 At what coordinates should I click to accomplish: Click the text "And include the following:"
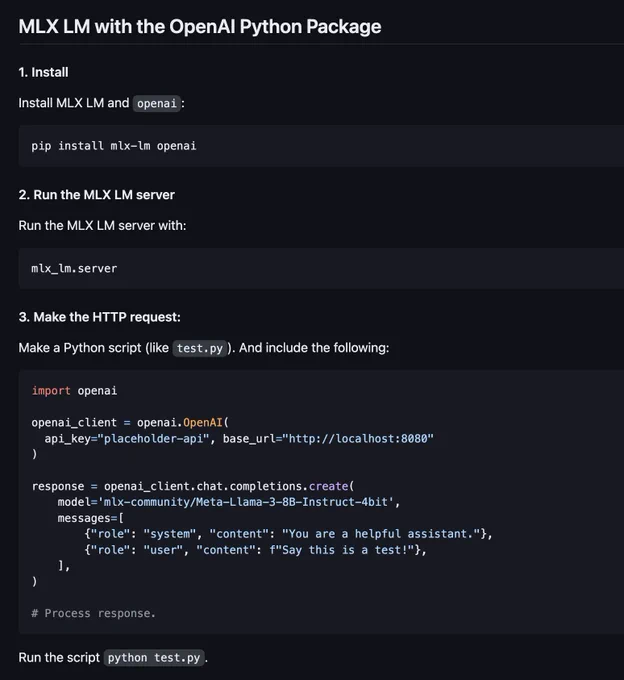(314, 348)
